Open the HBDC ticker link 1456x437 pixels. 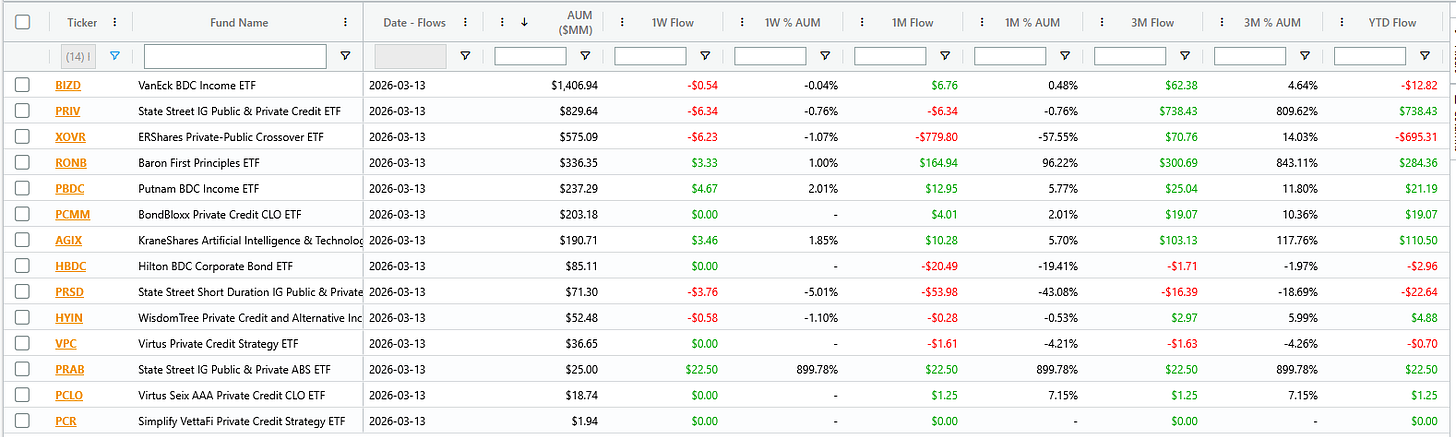[71, 266]
